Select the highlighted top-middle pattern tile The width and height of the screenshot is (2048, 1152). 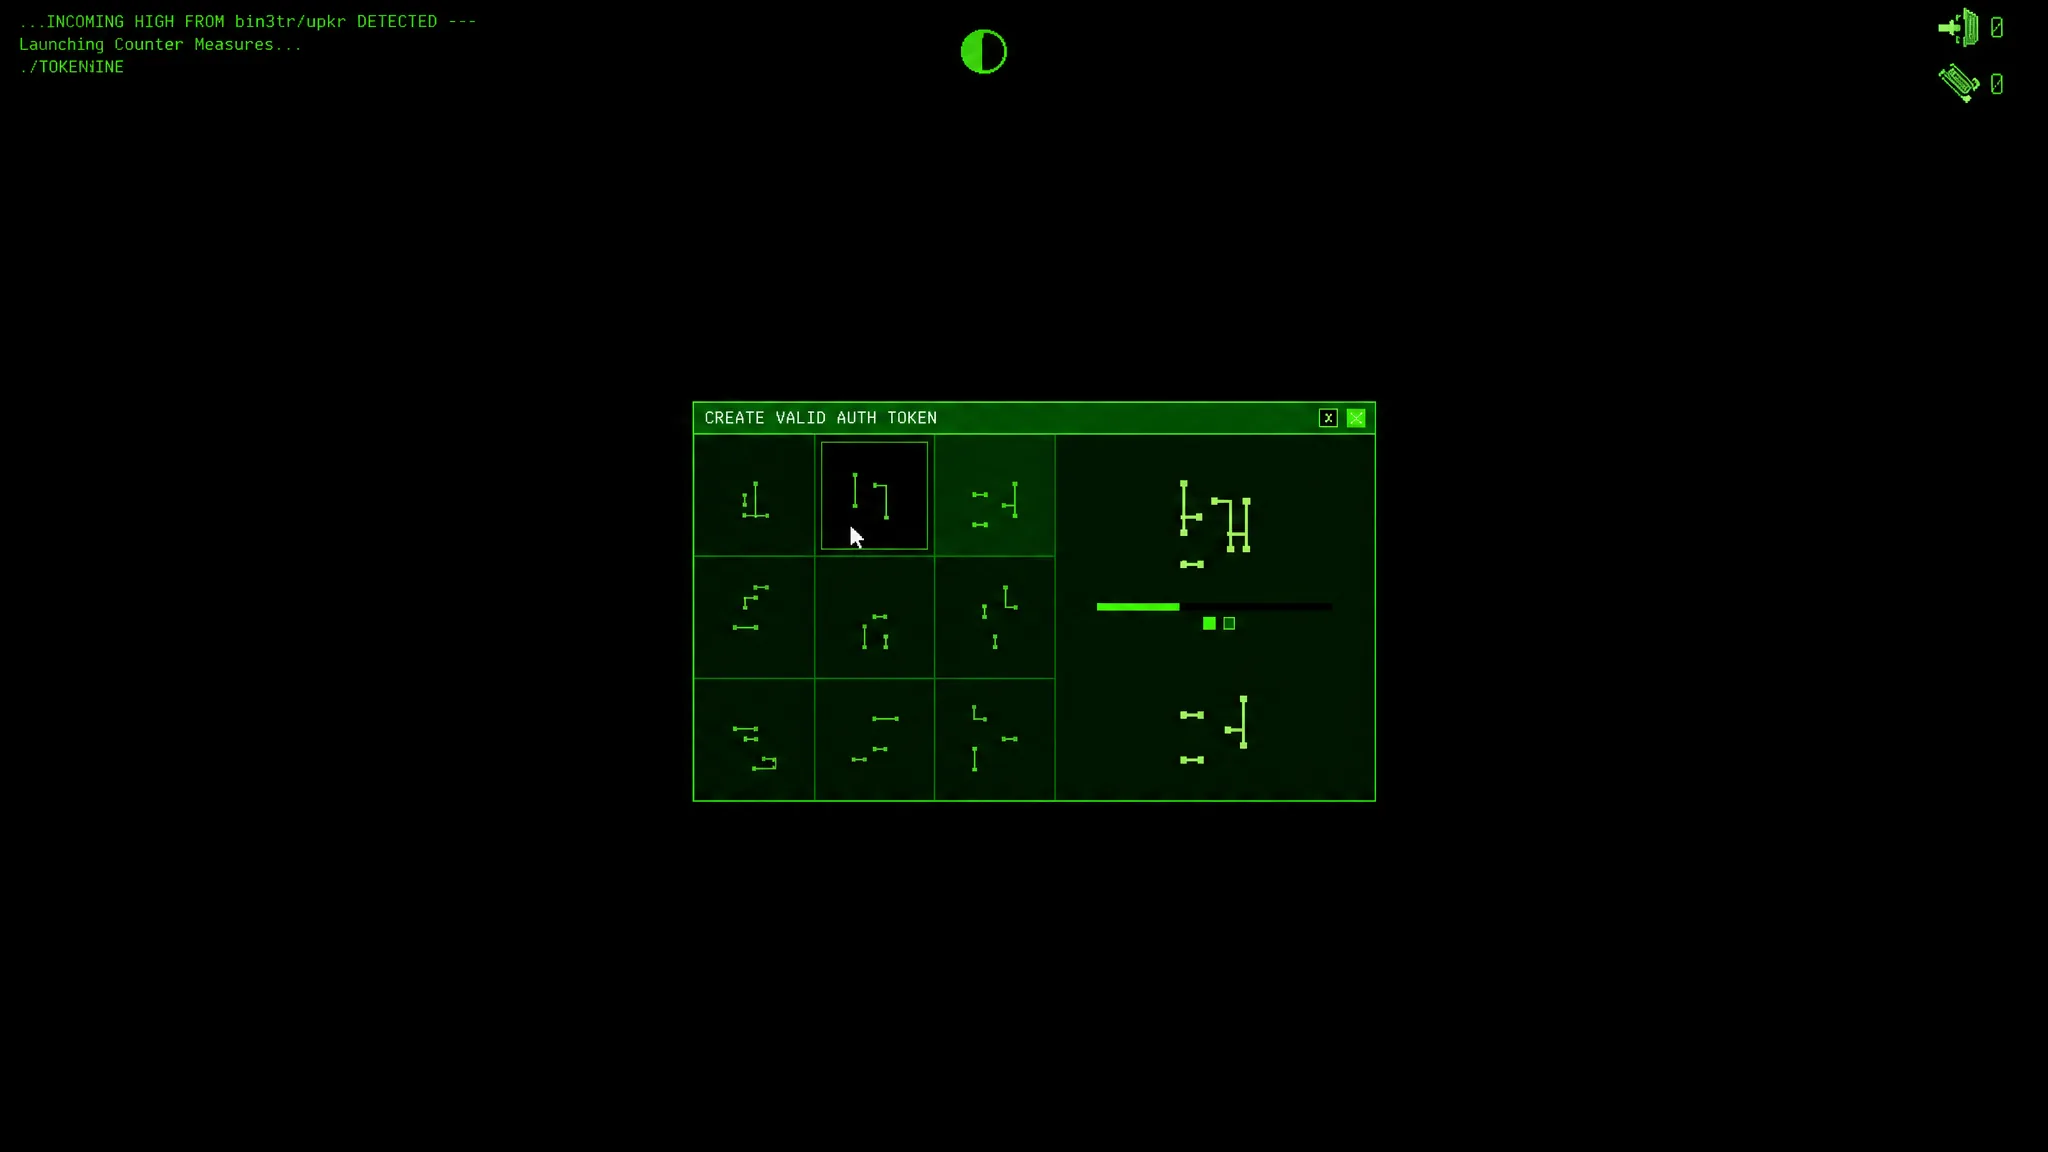tap(874, 496)
